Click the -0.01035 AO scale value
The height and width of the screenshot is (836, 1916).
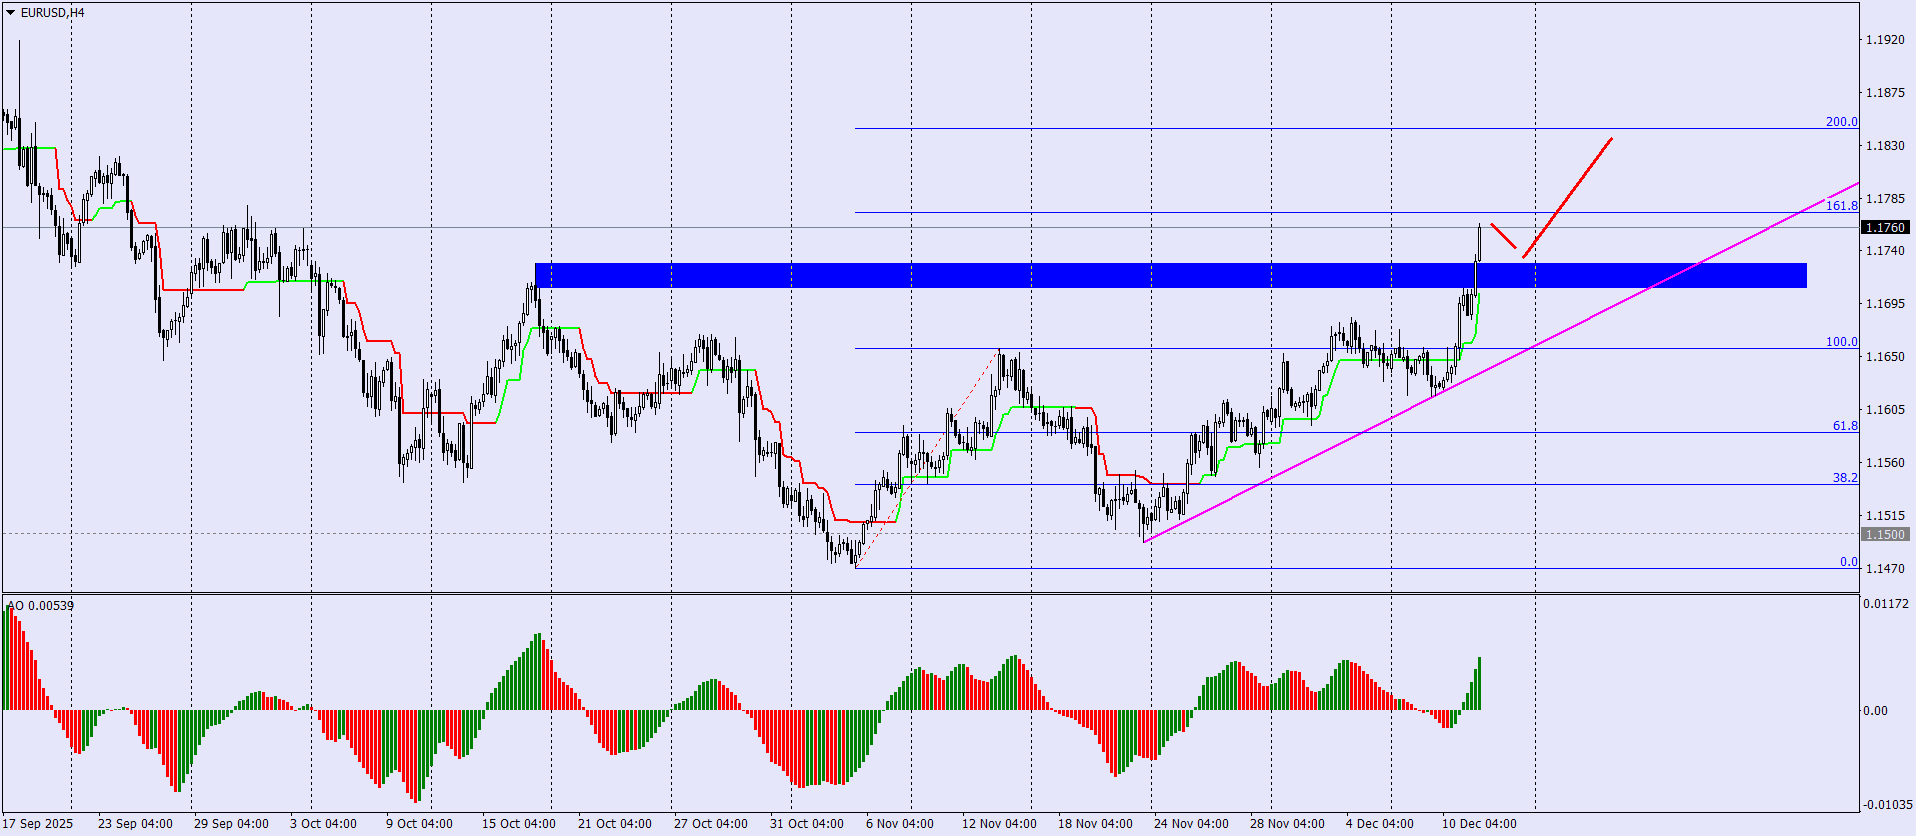pyautogui.click(x=1888, y=804)
